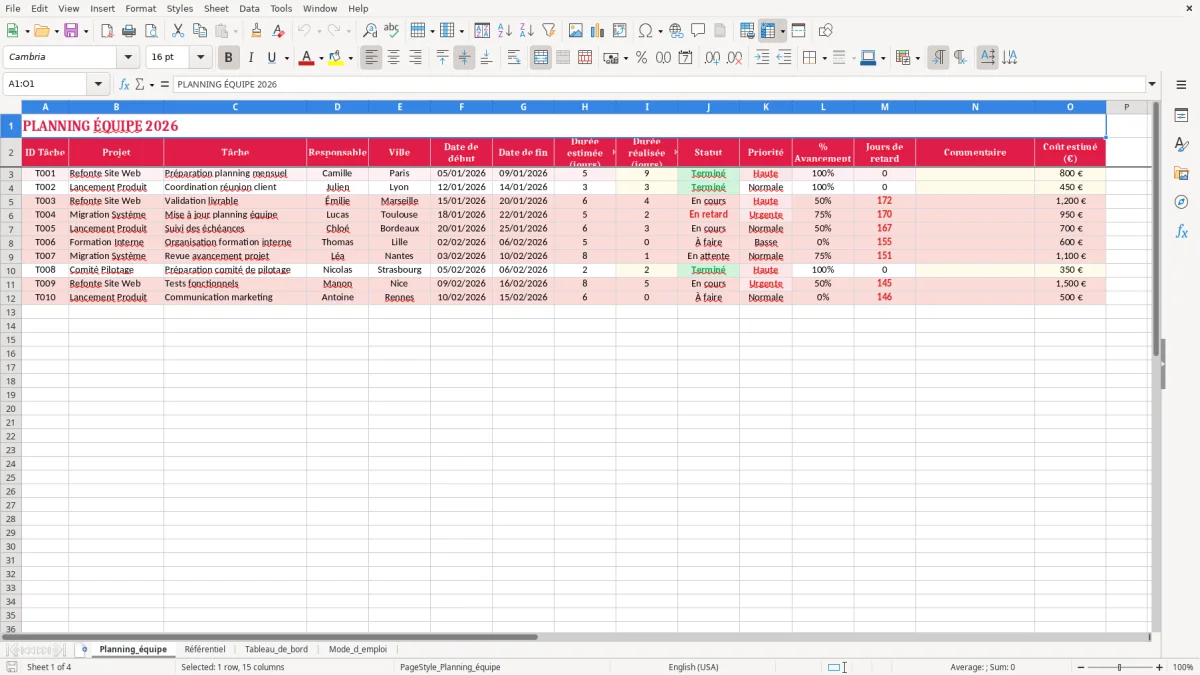Open background color dropdown arrow
The image size is (1200, 675).
point(350,58)
